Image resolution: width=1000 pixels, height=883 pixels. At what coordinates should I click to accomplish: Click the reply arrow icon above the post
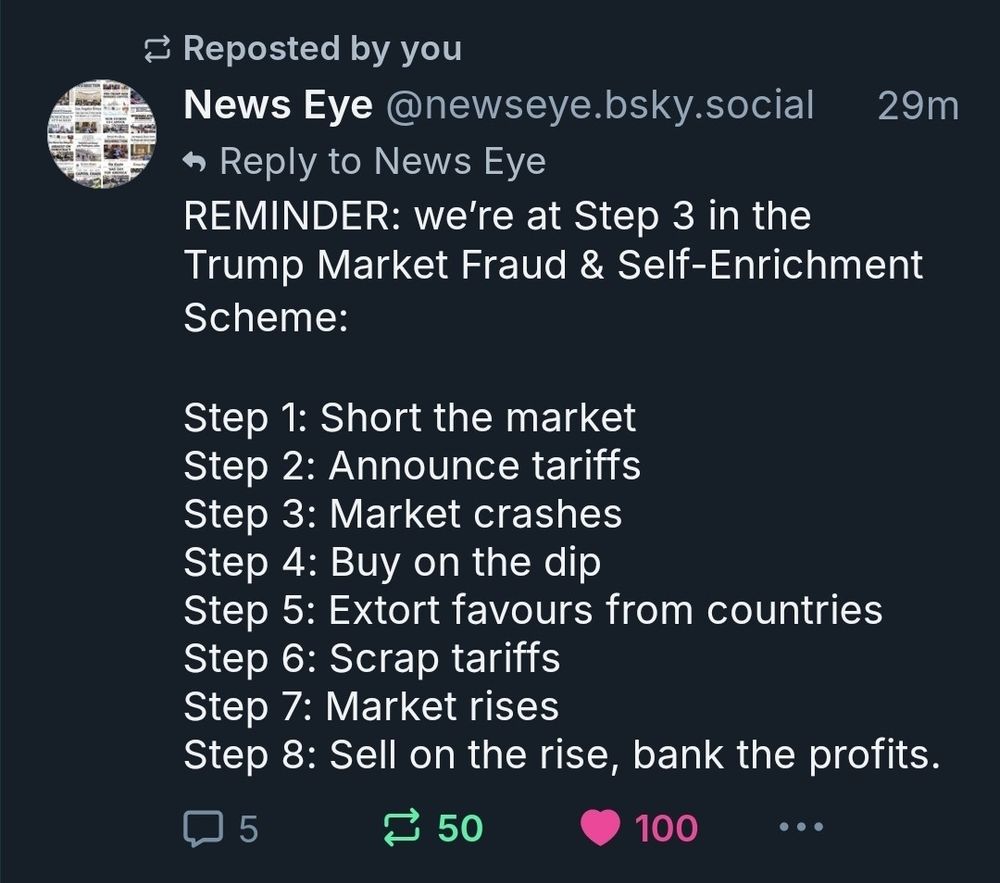pos(197,160)
